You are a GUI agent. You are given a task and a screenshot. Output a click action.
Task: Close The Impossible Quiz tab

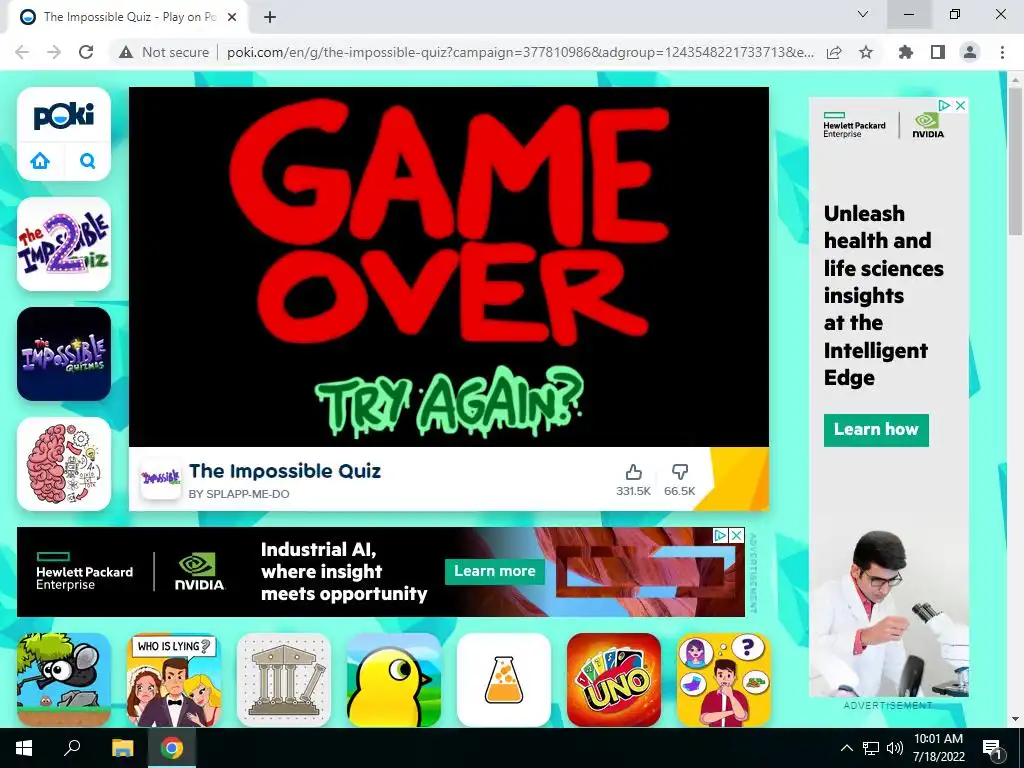[232, 17]
